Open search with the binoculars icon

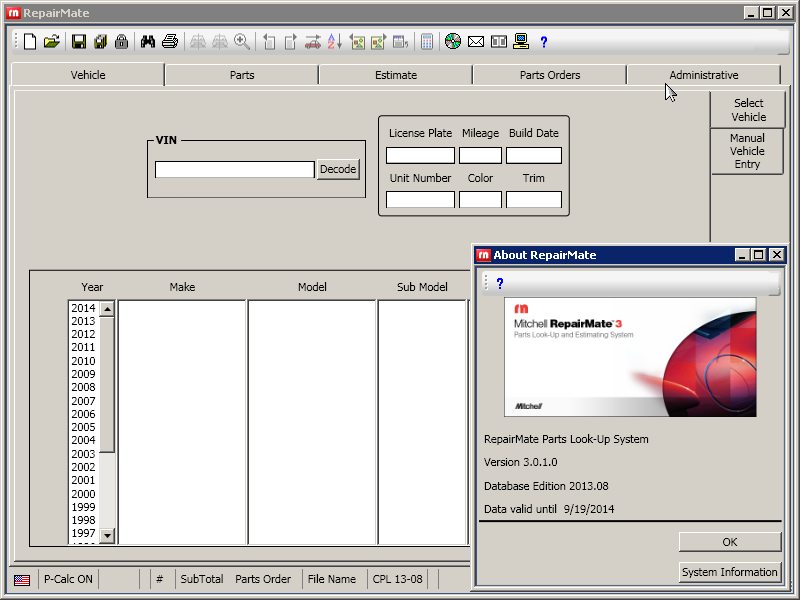(x=148, y=41)
